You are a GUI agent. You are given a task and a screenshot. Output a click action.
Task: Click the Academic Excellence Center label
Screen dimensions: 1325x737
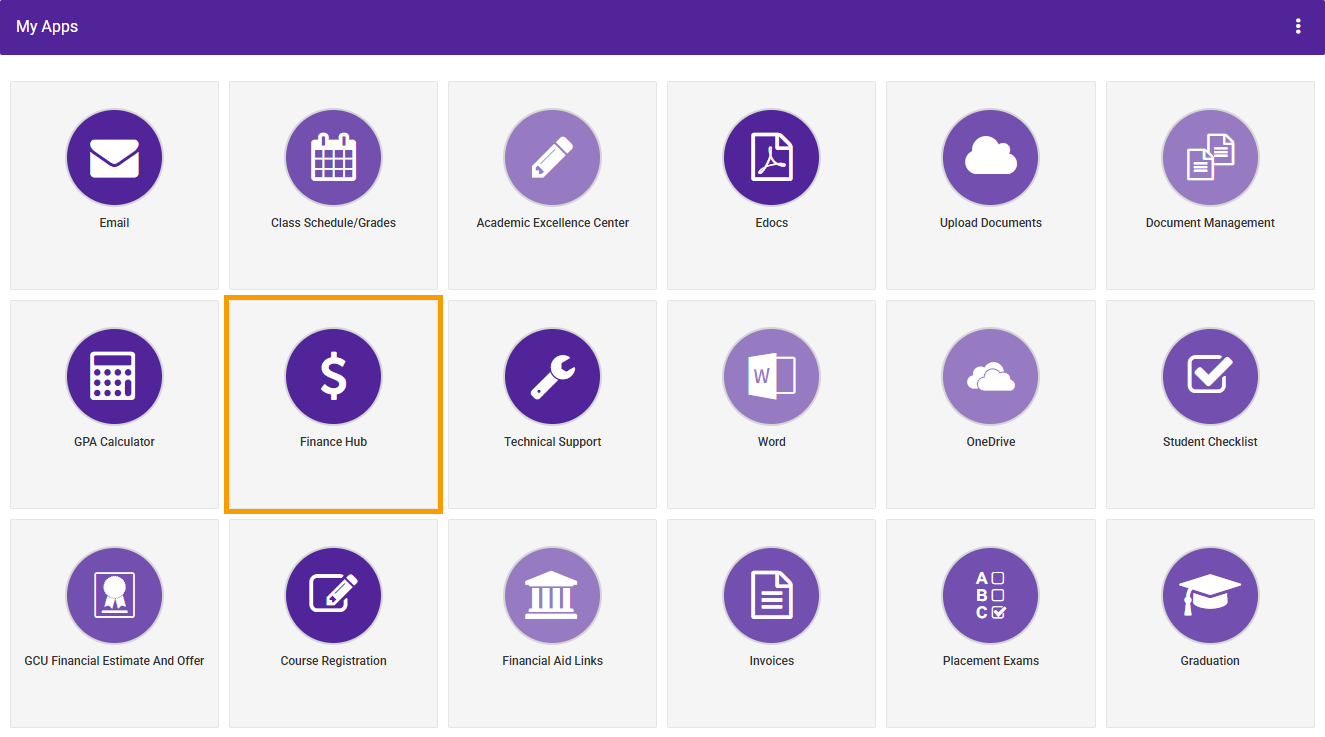point(552,223)
